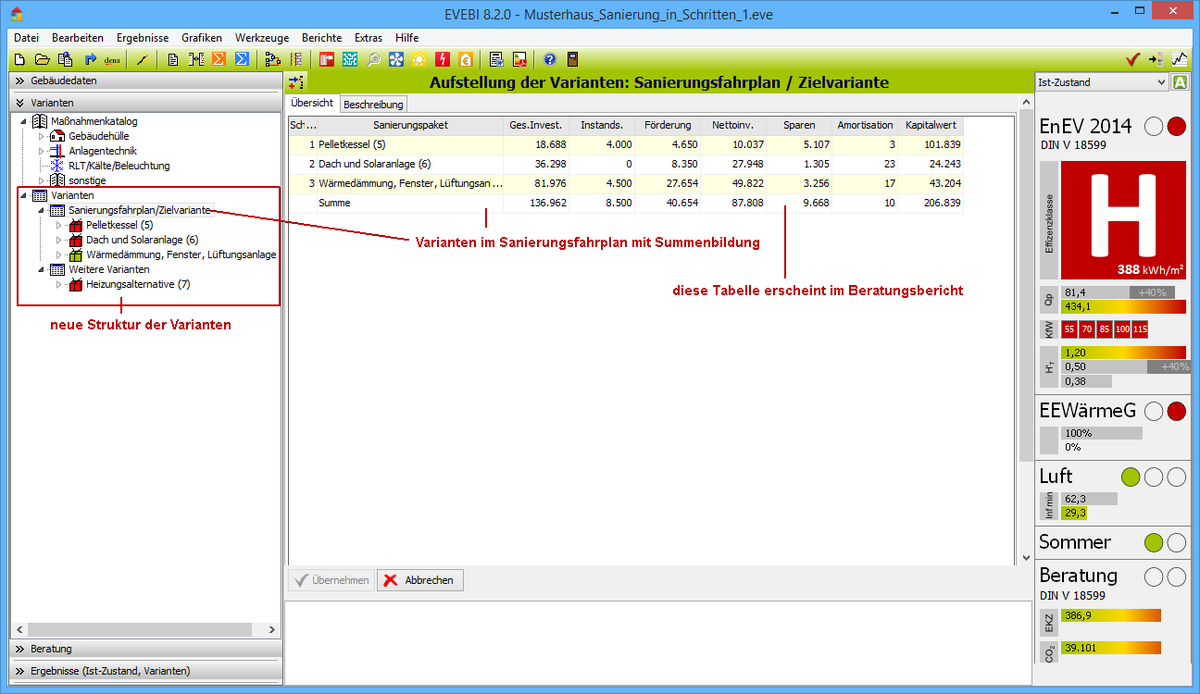The width and height of the screenshot is (1200, 694).
Task: Select the first Beratung status circle
Action: coord(1154,577)
